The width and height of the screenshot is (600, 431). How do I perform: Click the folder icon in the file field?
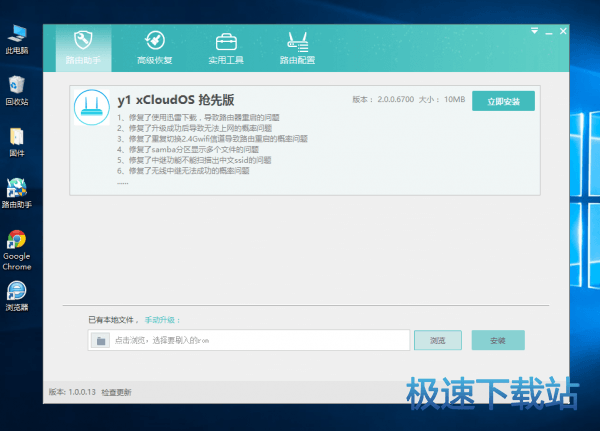101,340
